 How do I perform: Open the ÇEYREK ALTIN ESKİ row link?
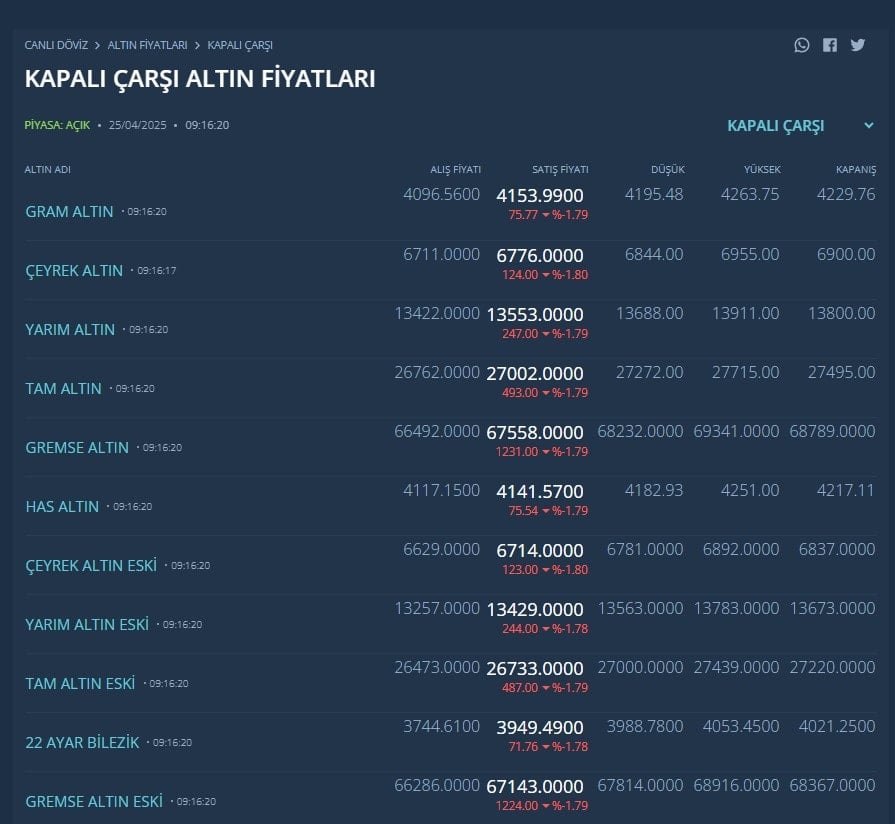pos(91,566)
